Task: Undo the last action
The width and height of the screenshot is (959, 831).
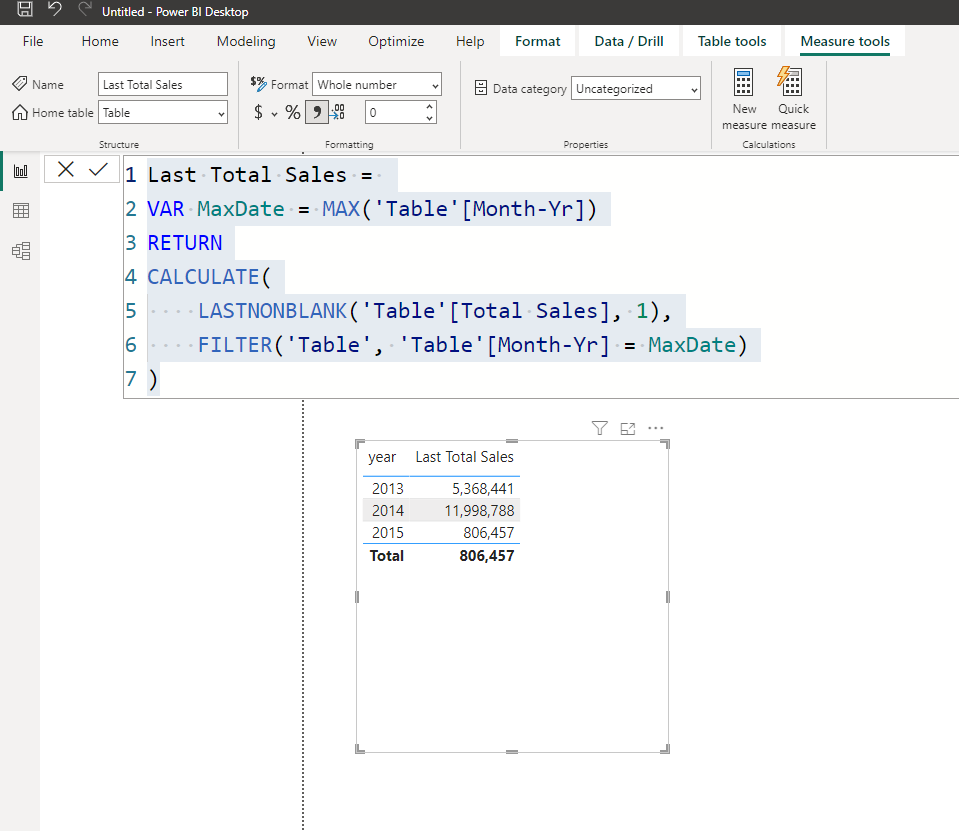Action: tap(55, 9)
